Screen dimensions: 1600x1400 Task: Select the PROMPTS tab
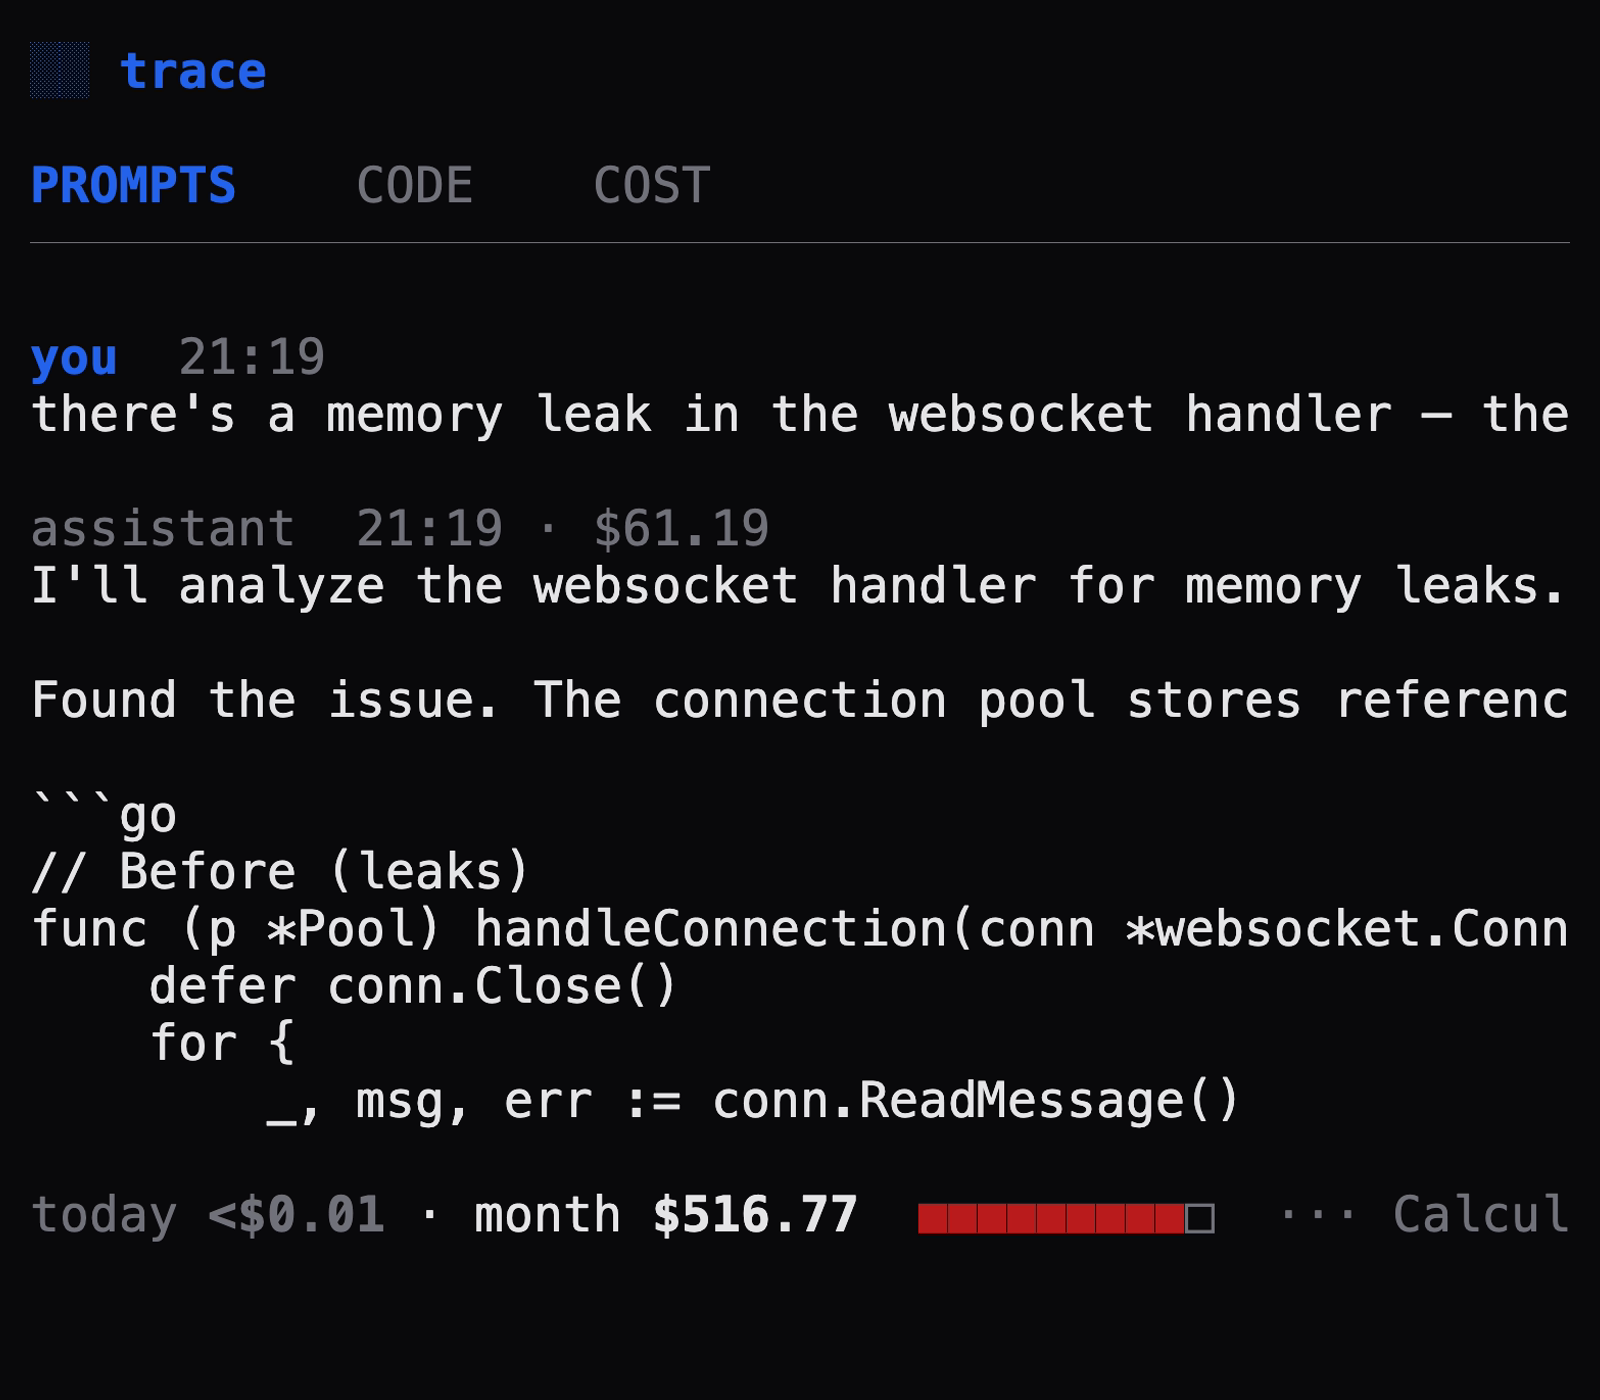tap(134, 185)
